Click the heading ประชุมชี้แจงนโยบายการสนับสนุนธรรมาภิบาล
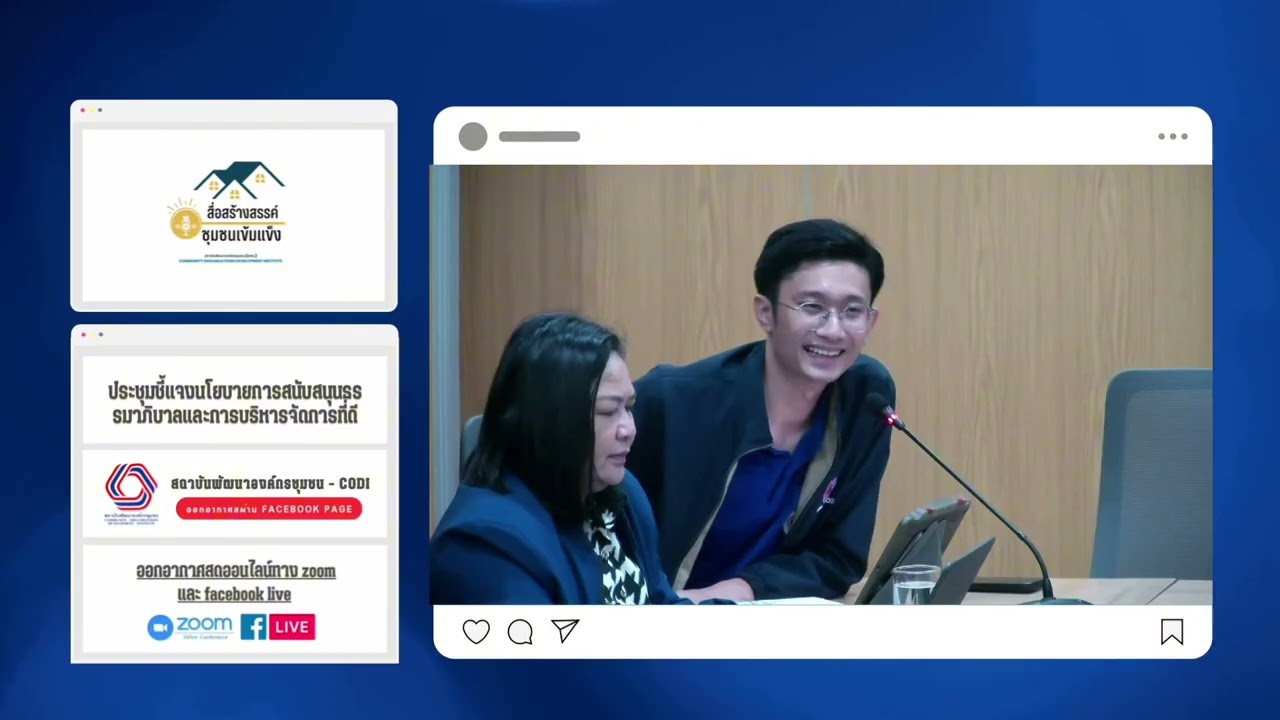Viewport: 1280px width, 720px height. [x=235, y=403]
